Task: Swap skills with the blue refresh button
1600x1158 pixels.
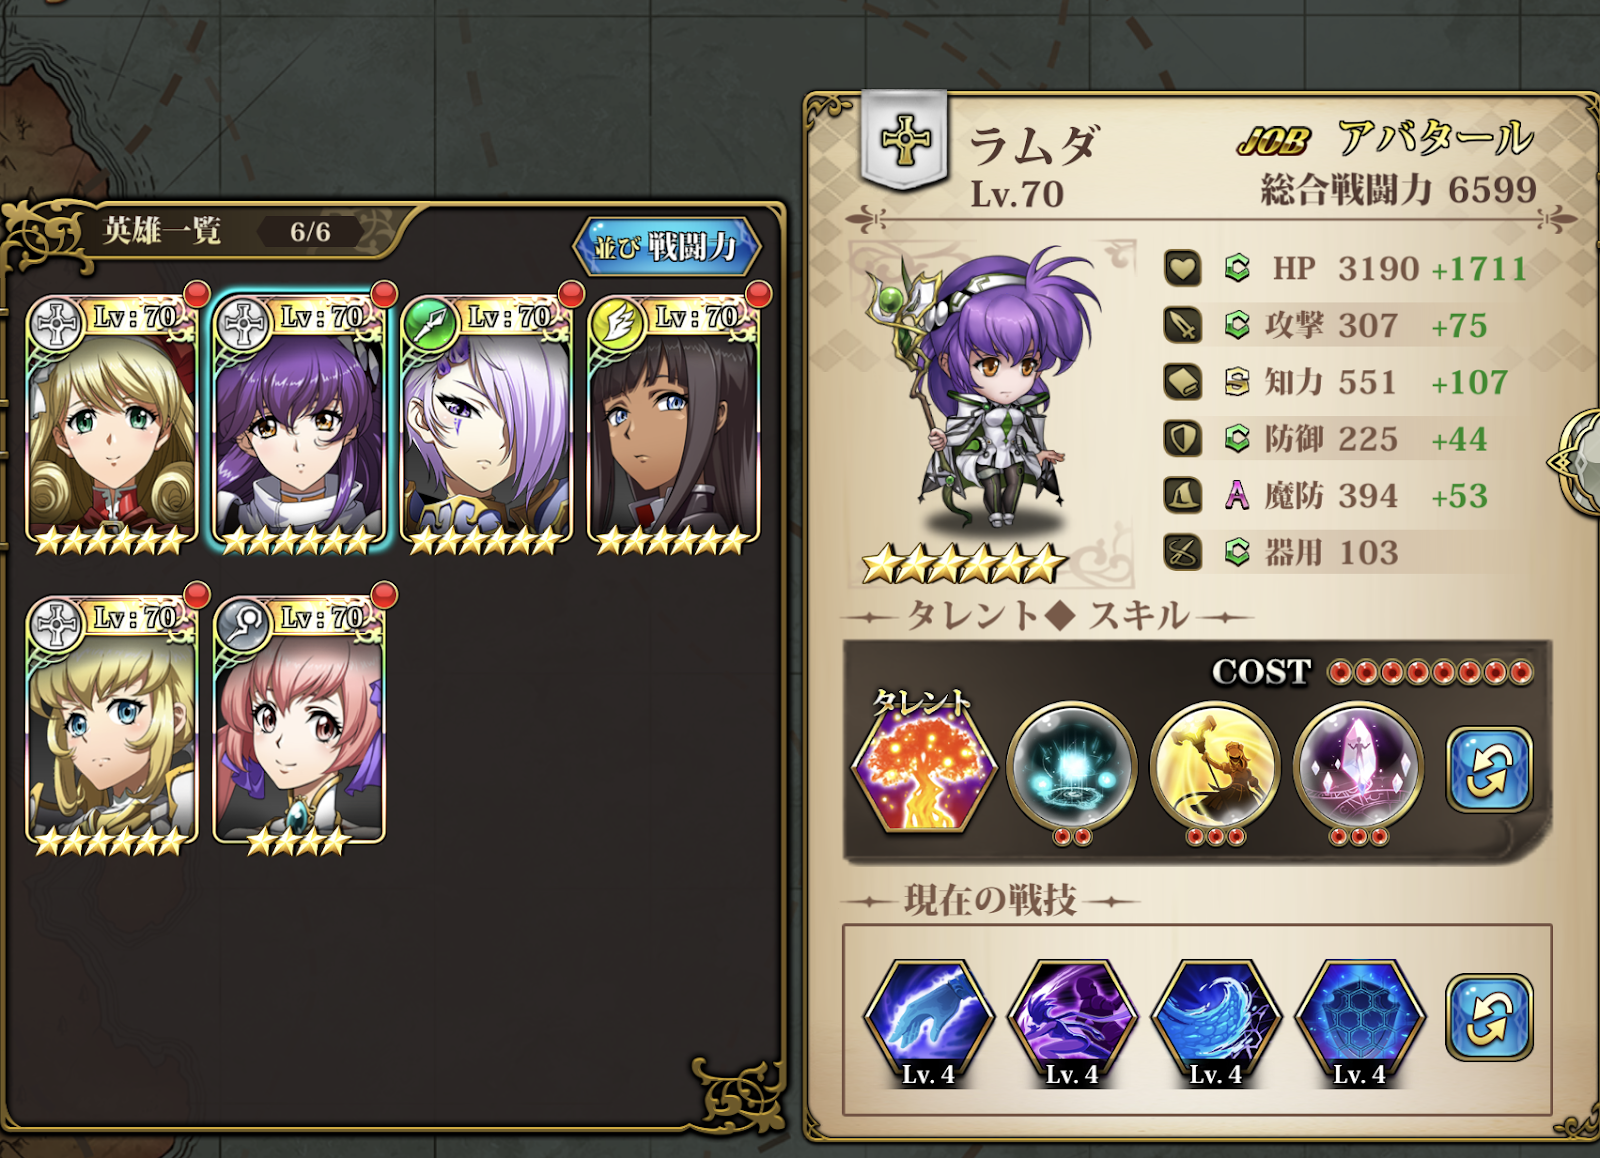Action: tap(1489, 769)
